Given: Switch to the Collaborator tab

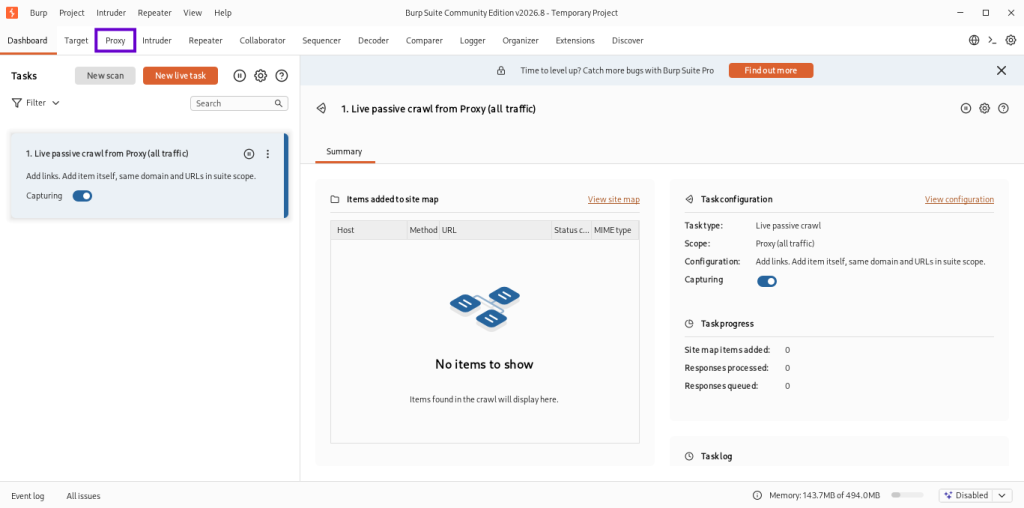Looking at the screenshot, I should click(263, 40).
